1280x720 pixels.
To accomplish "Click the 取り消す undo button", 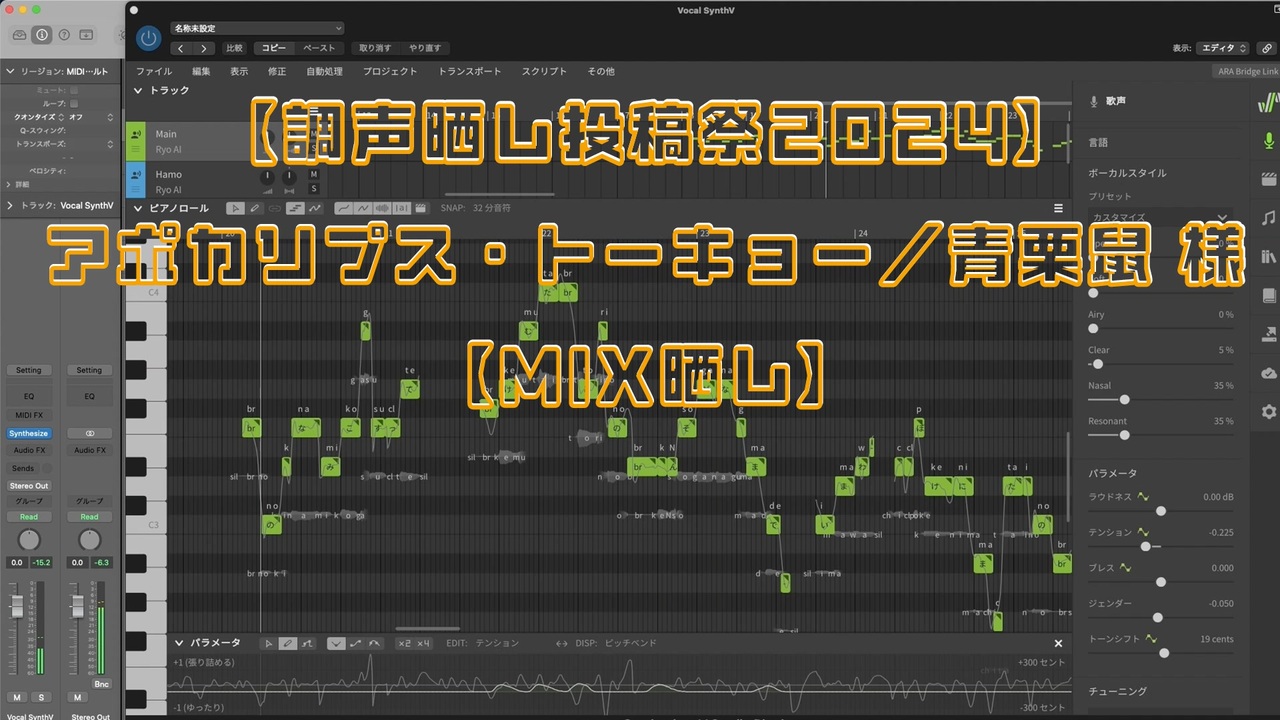I will (x=375, y=48).
